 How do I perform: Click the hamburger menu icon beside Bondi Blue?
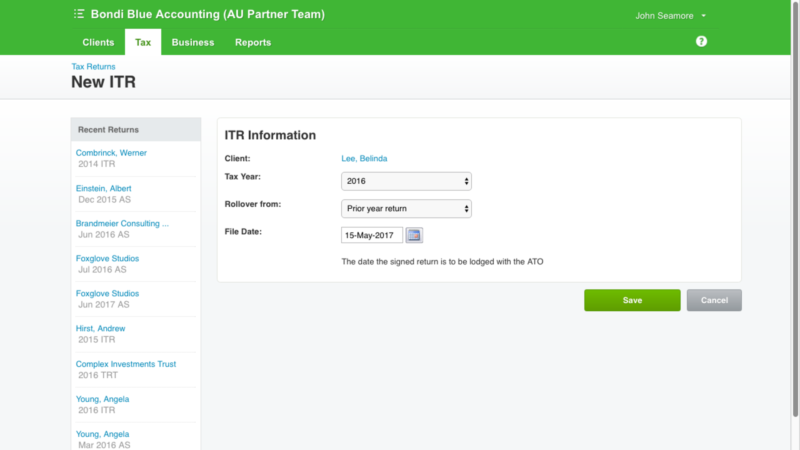[x=79, y=15]
